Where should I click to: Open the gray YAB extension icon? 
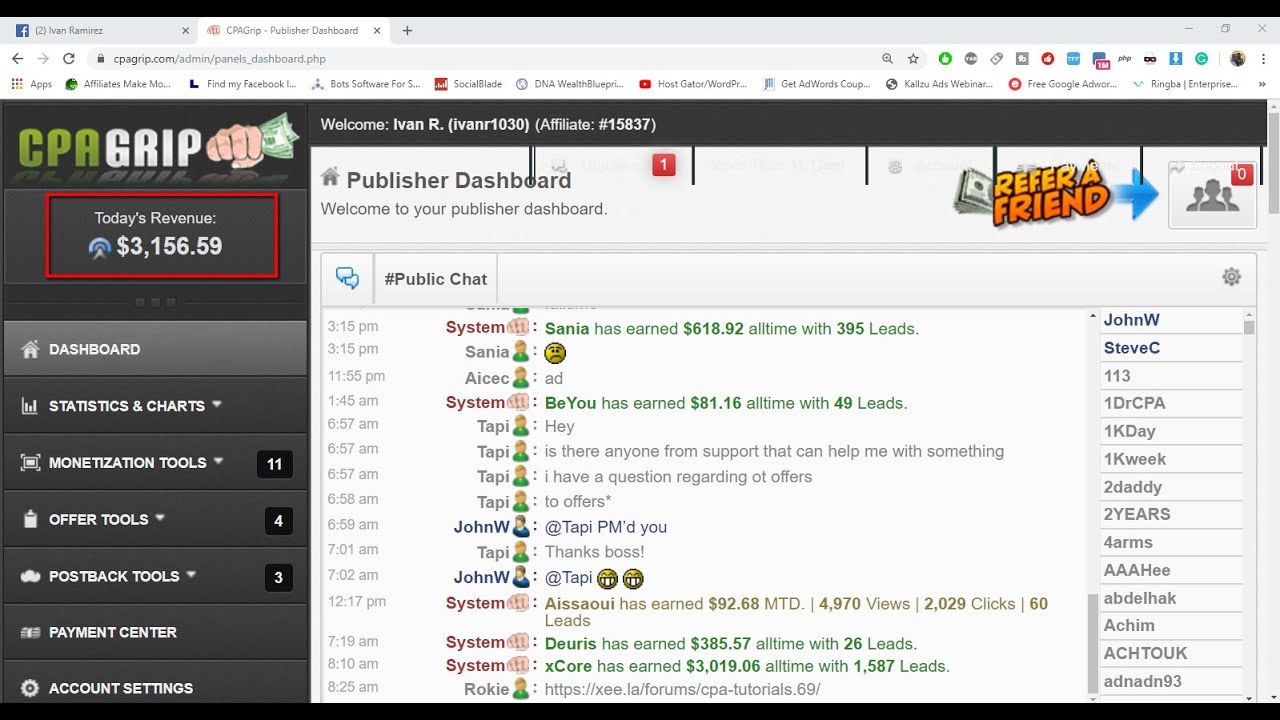click(970, 59)
